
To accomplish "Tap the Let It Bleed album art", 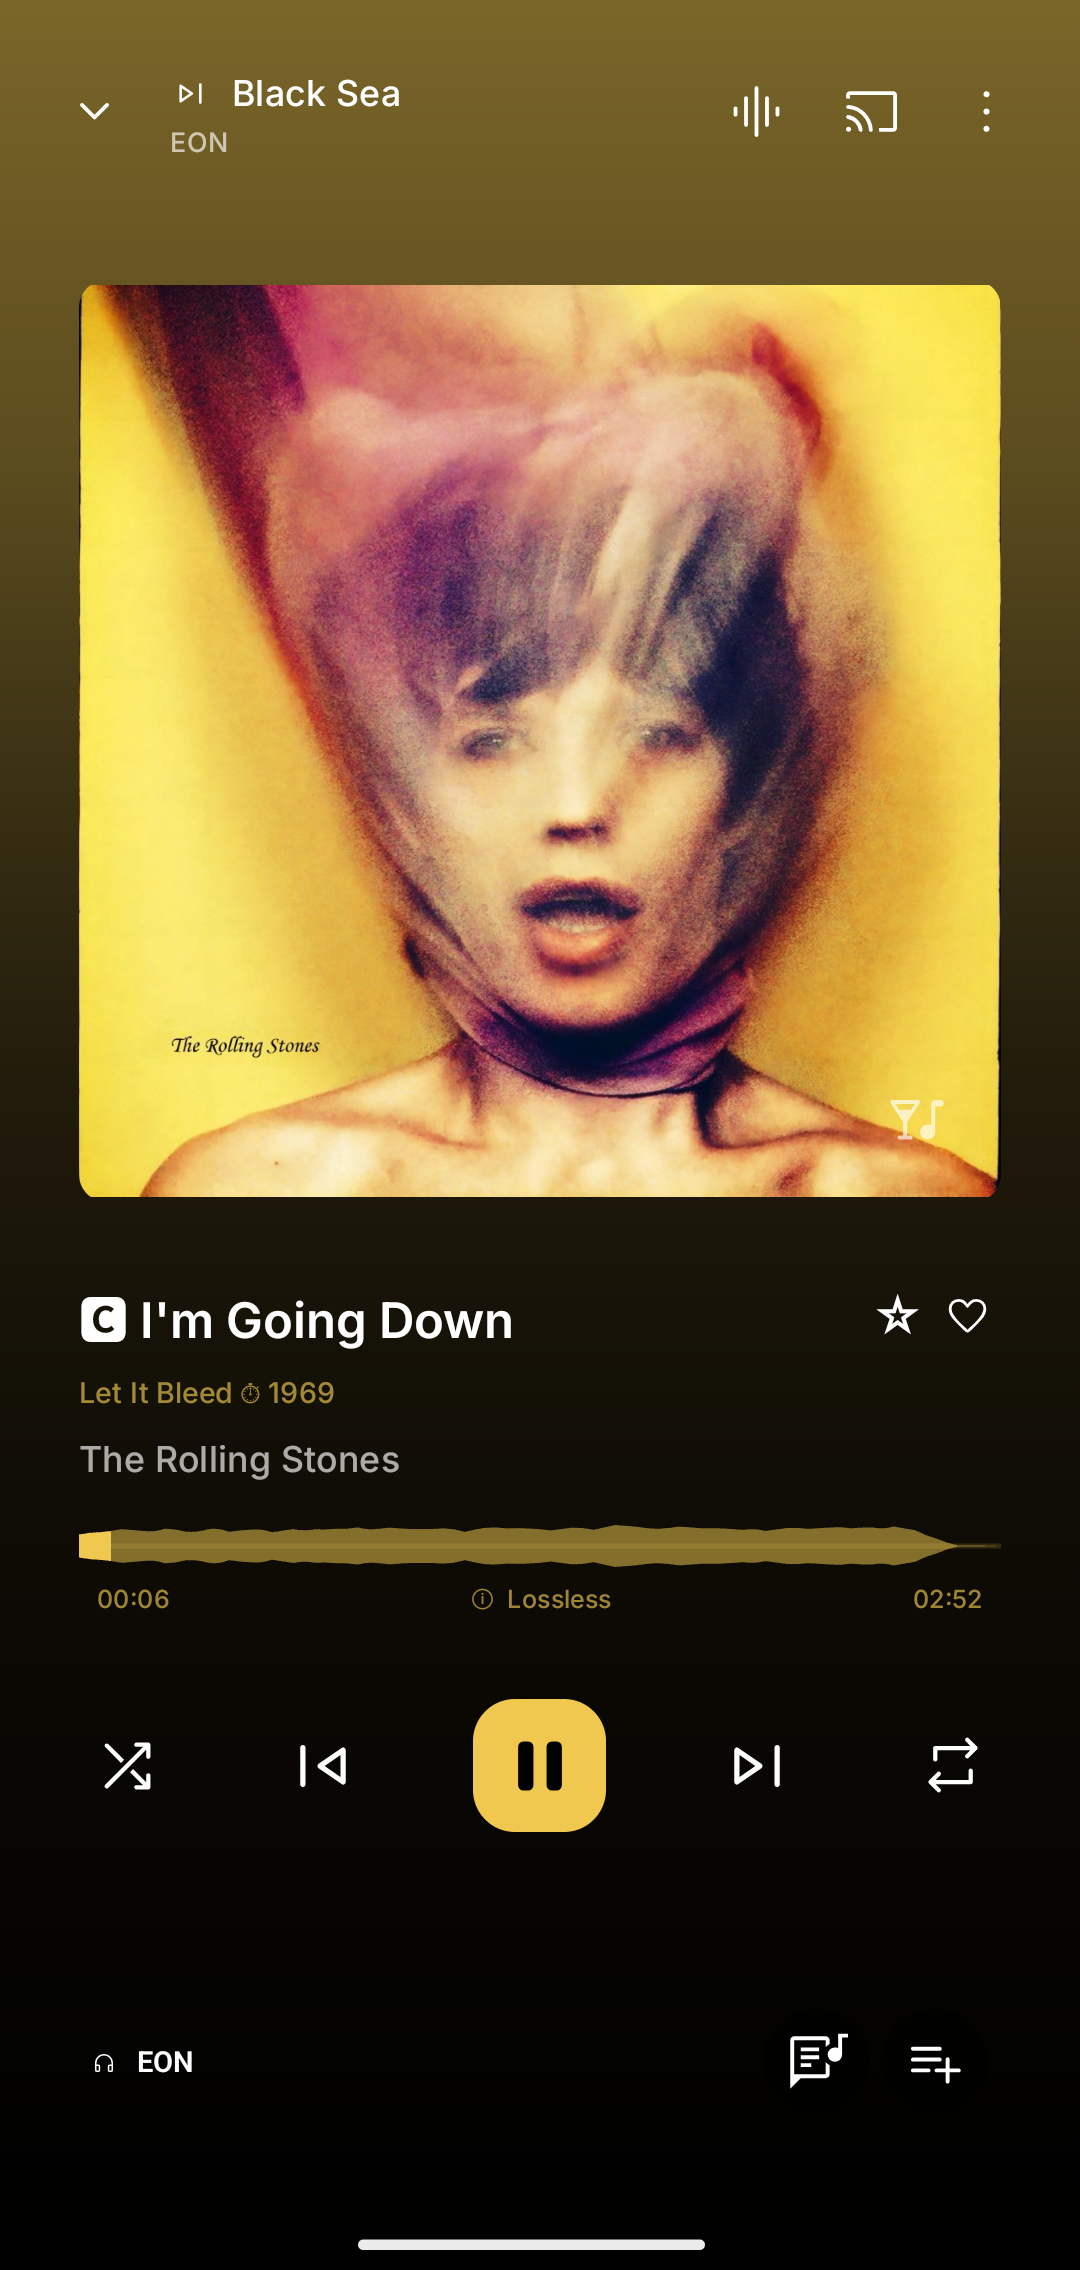I will 540,741.
